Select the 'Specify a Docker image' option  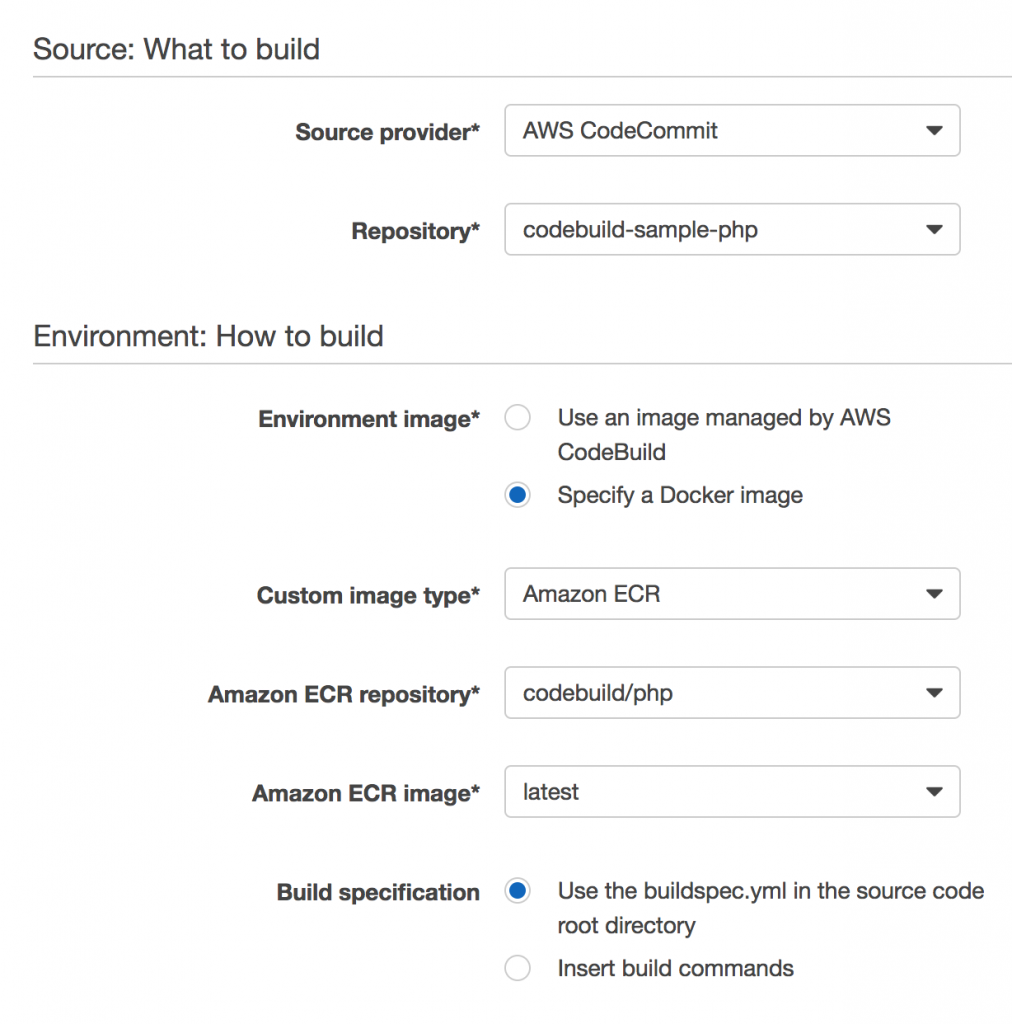click(x=517, y=494)
